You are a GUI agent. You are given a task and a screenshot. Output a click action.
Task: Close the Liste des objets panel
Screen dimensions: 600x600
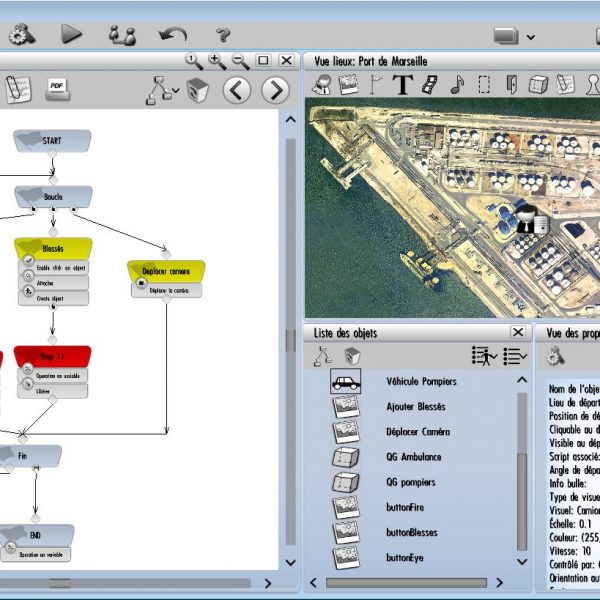pyautogui.click(x=518, y=332)
